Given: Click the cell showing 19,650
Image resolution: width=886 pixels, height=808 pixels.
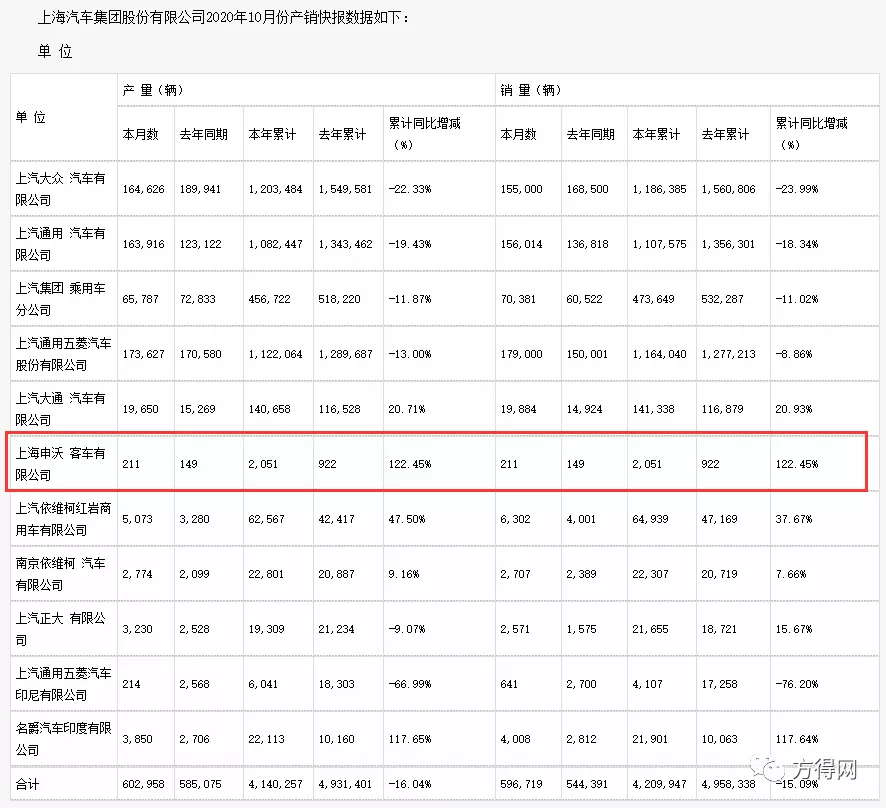Looking at the screenshot, I should click(140, 409).
